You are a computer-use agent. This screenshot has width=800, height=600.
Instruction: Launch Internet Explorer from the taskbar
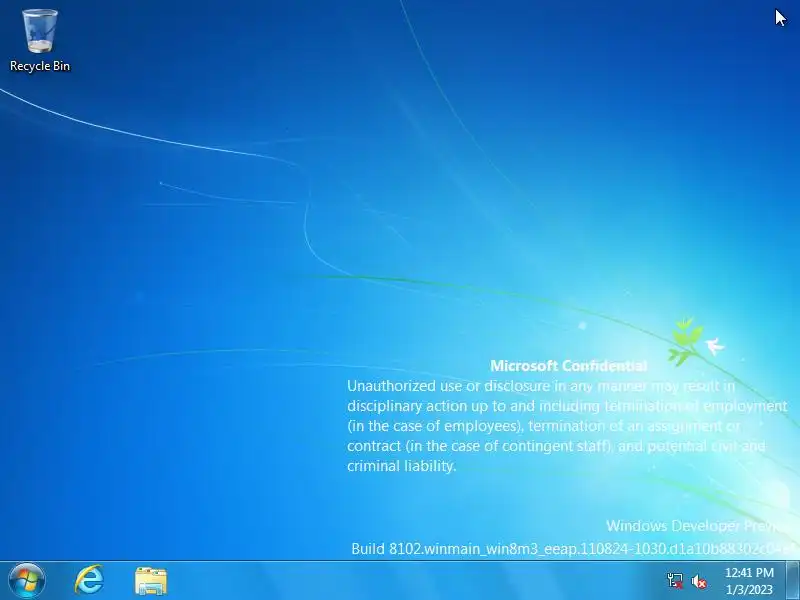click(x=89, y=581)
